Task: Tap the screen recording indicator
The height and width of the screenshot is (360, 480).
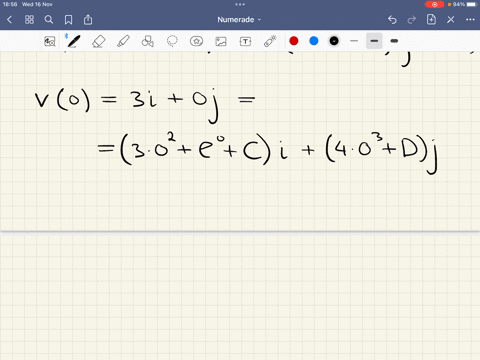Action: point(435,5)
